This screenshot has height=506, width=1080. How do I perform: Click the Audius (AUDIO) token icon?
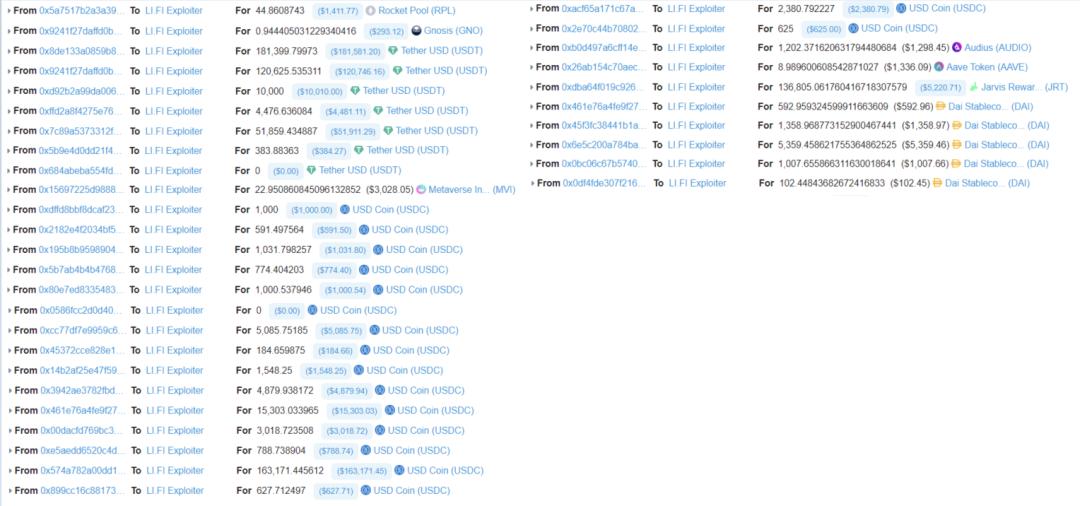pos(957,48)
